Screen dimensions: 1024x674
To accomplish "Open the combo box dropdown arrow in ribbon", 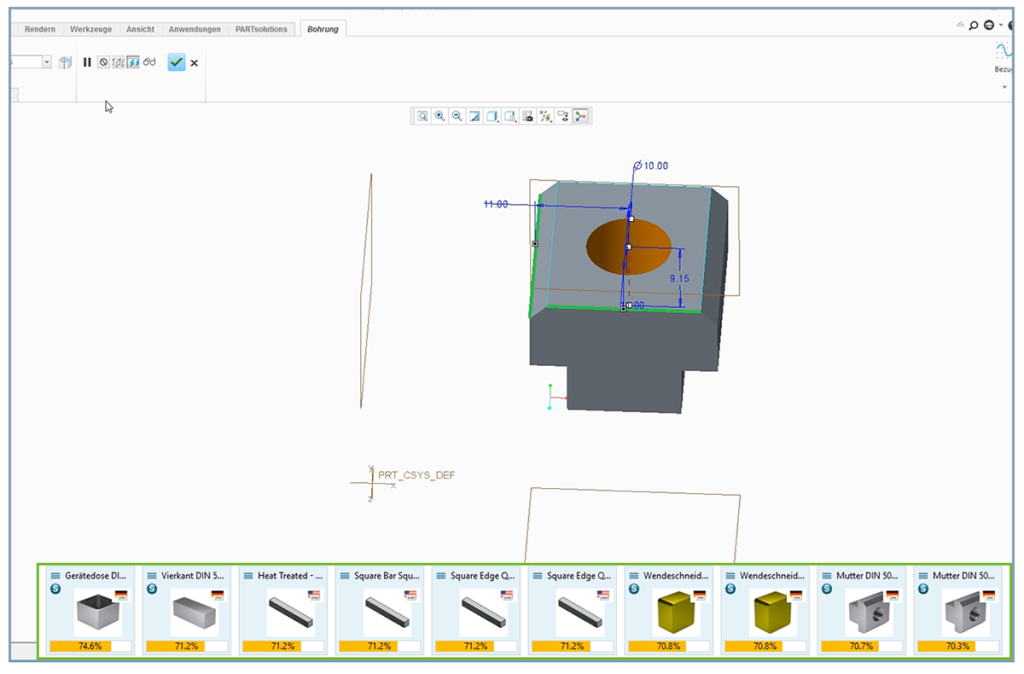I will pyautogui.click(x=47, y=62).
